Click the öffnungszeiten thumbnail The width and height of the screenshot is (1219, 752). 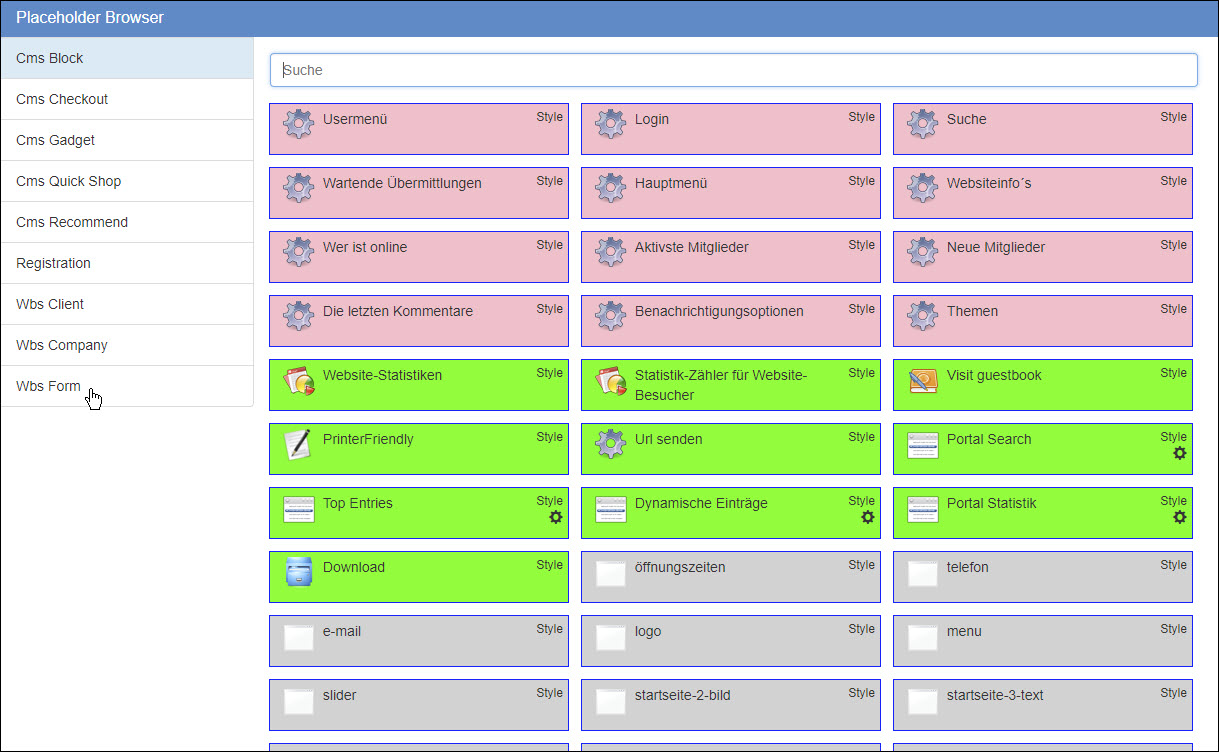click(610, 573)
